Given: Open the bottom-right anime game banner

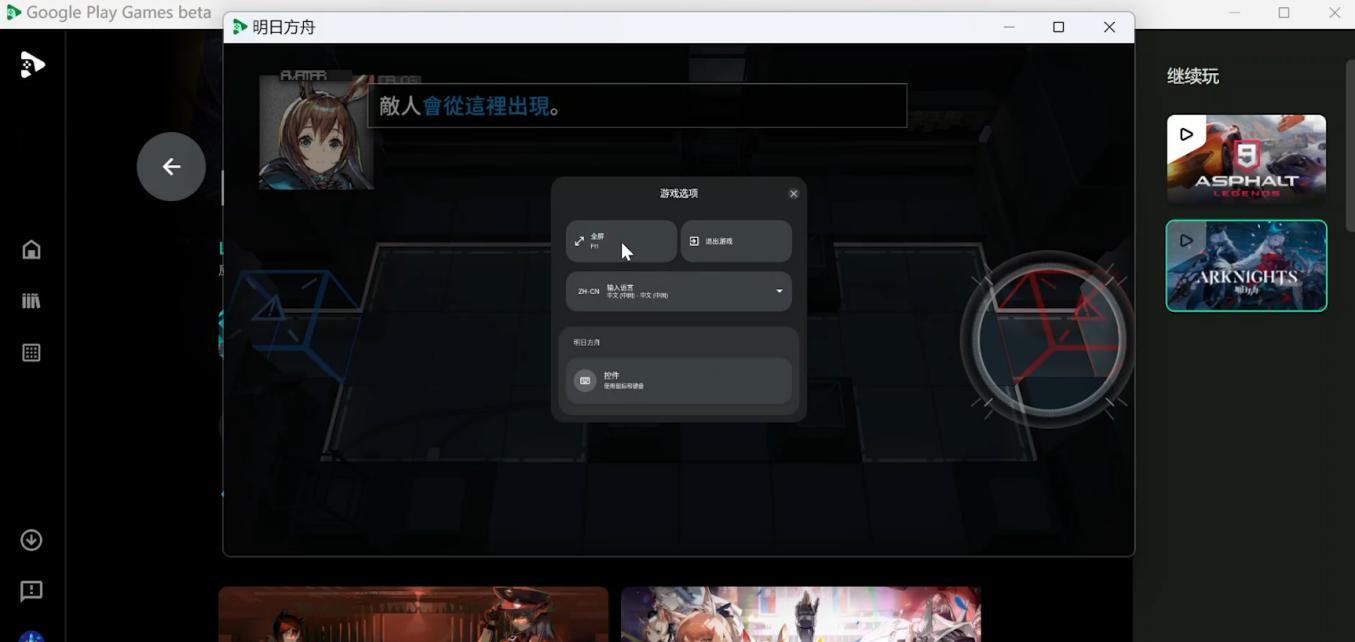Looking at the screenshot, I should pyautogui.click(x=800, y=614).
